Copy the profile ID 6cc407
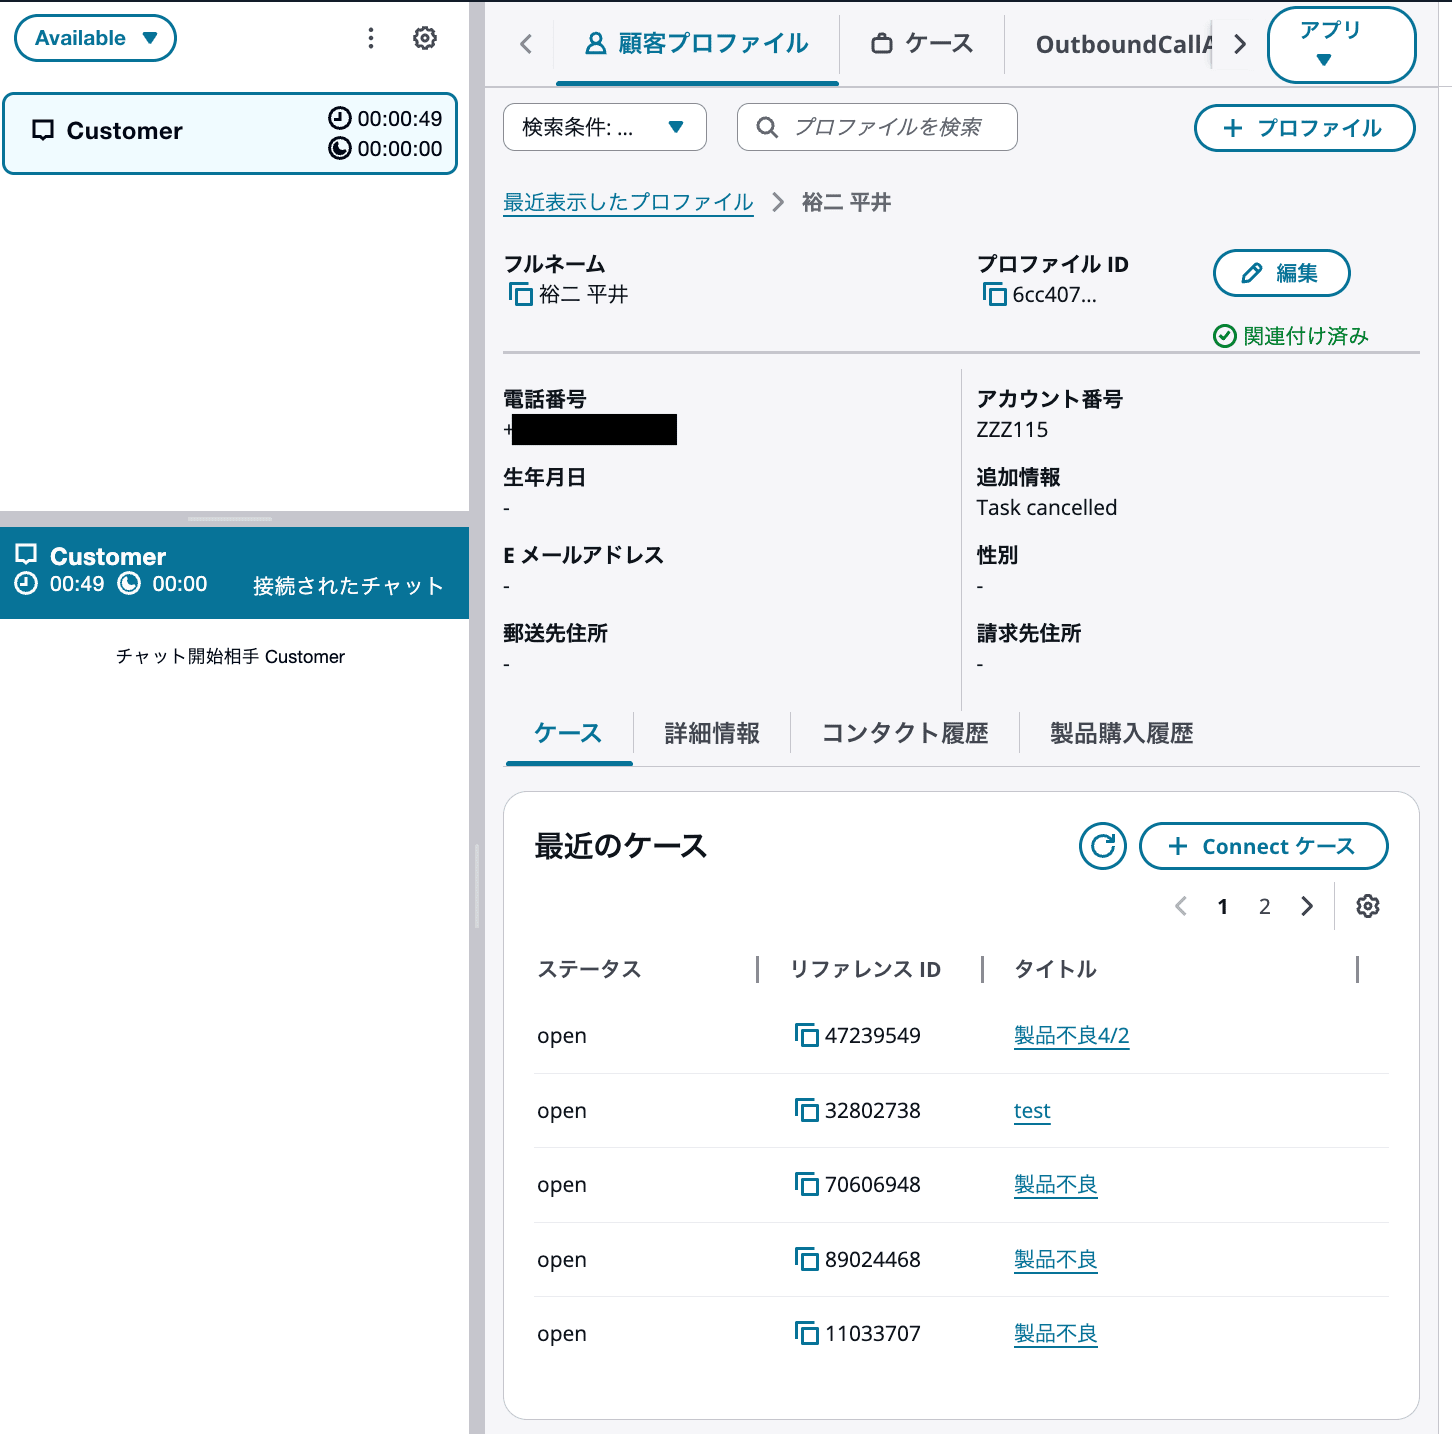This screenshot has width=1452, height=1434. [995, 294]
